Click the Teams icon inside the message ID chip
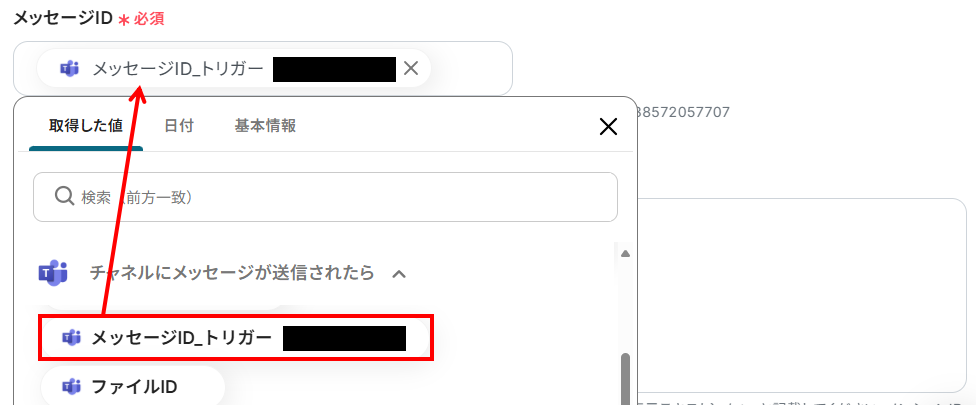This screenshot has width=976, height=405. pos(69,69)
